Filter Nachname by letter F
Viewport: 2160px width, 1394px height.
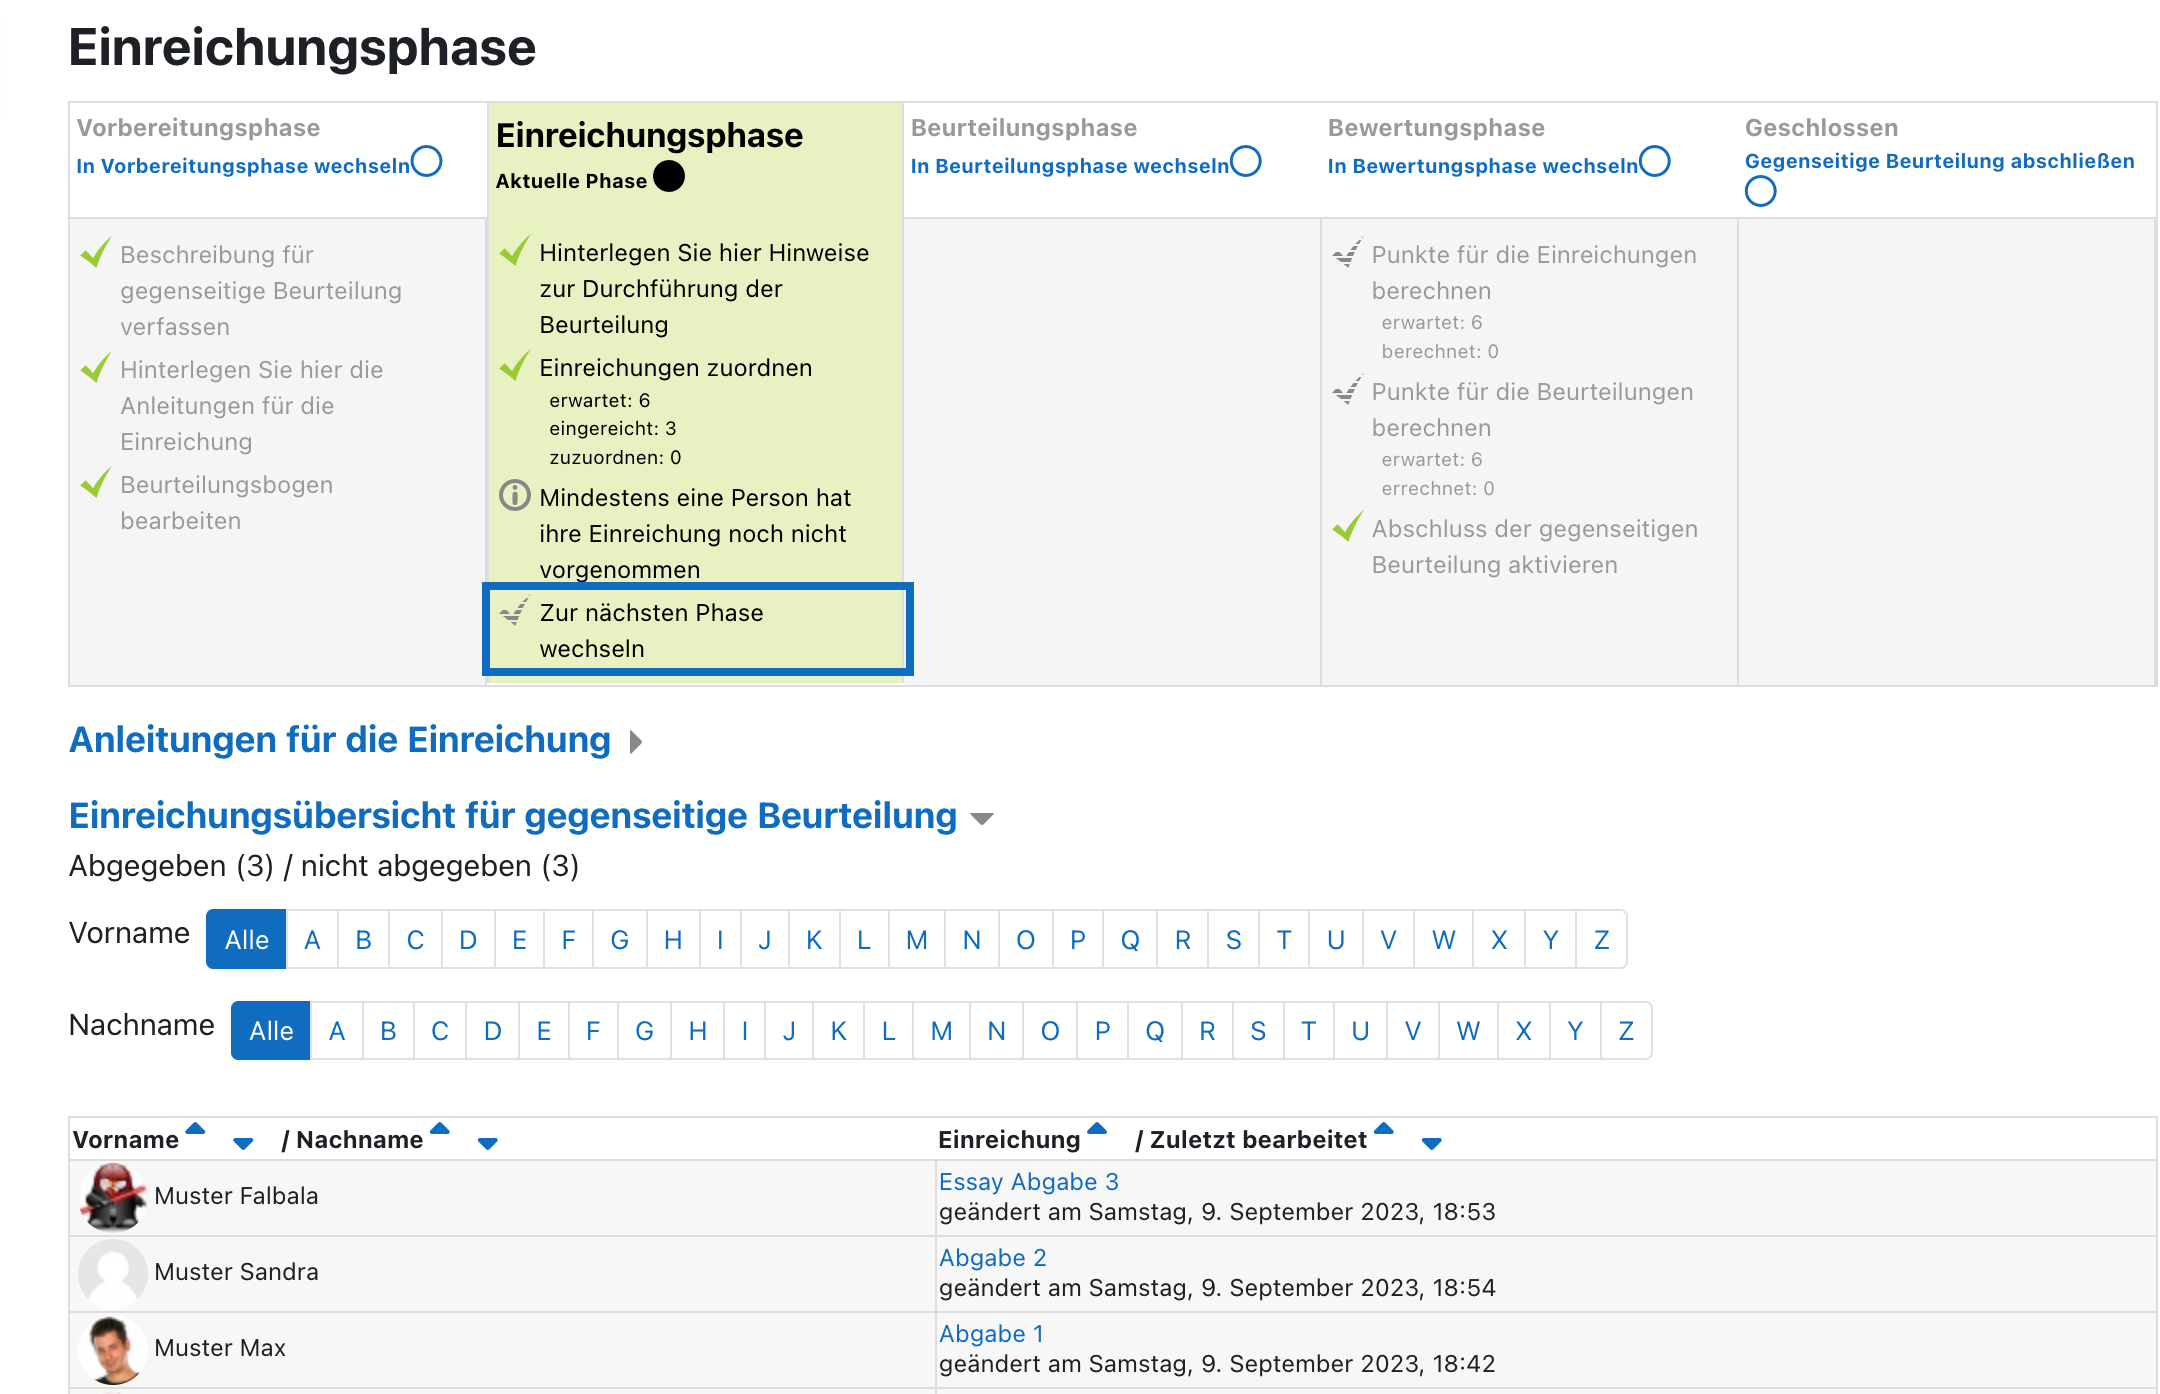click(x=593, y=1030)
